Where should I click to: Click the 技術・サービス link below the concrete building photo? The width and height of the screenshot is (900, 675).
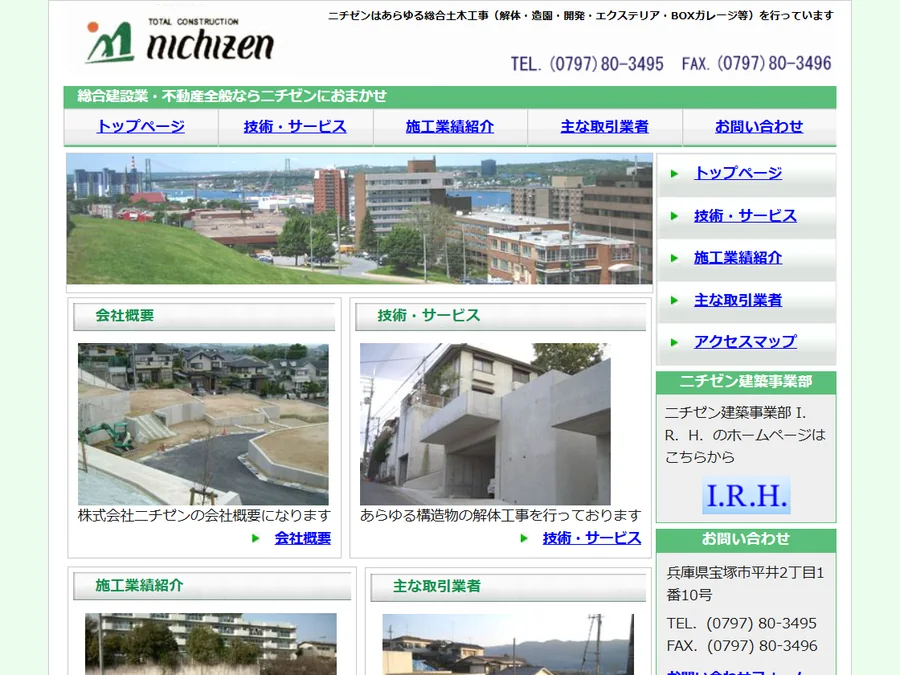click(592, 538)
